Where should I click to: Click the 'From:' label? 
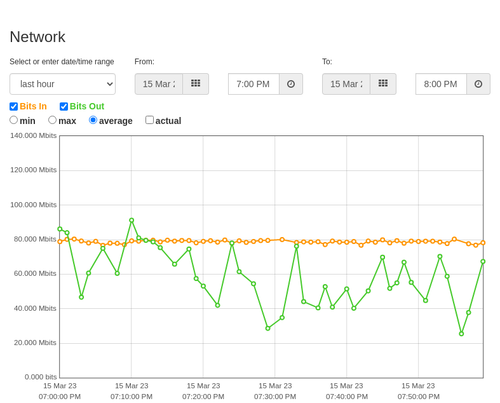(x=144, y=62)
